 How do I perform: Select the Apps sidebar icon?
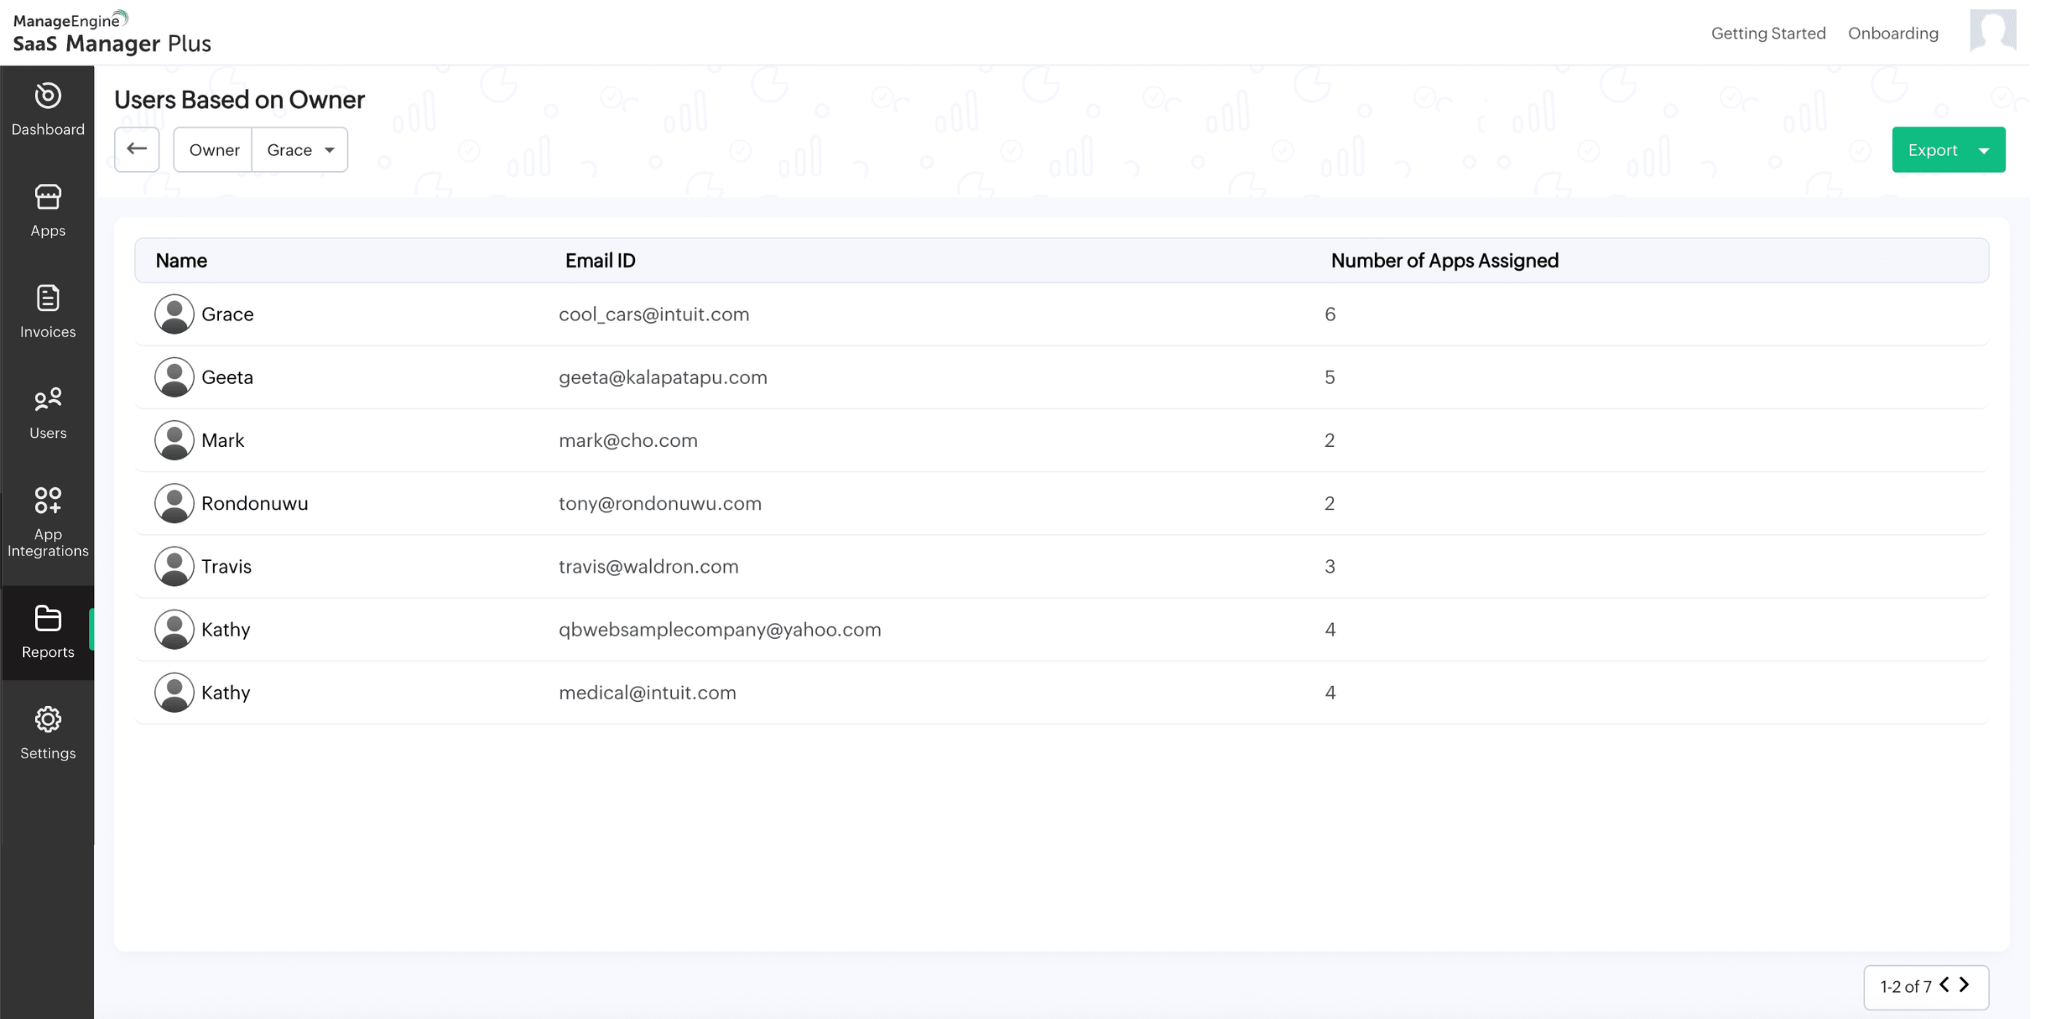[47, 210]
